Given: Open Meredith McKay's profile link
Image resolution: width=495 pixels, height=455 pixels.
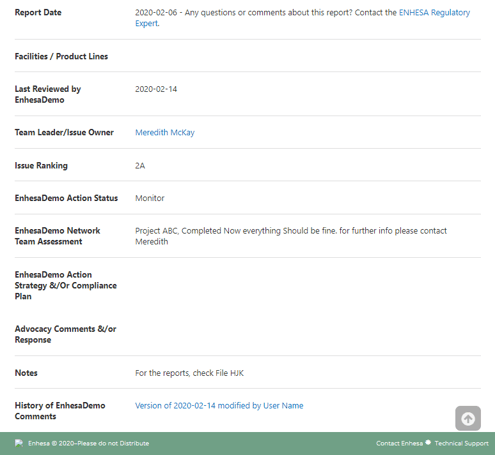Looking at the screenshot, I should (165, 132).
